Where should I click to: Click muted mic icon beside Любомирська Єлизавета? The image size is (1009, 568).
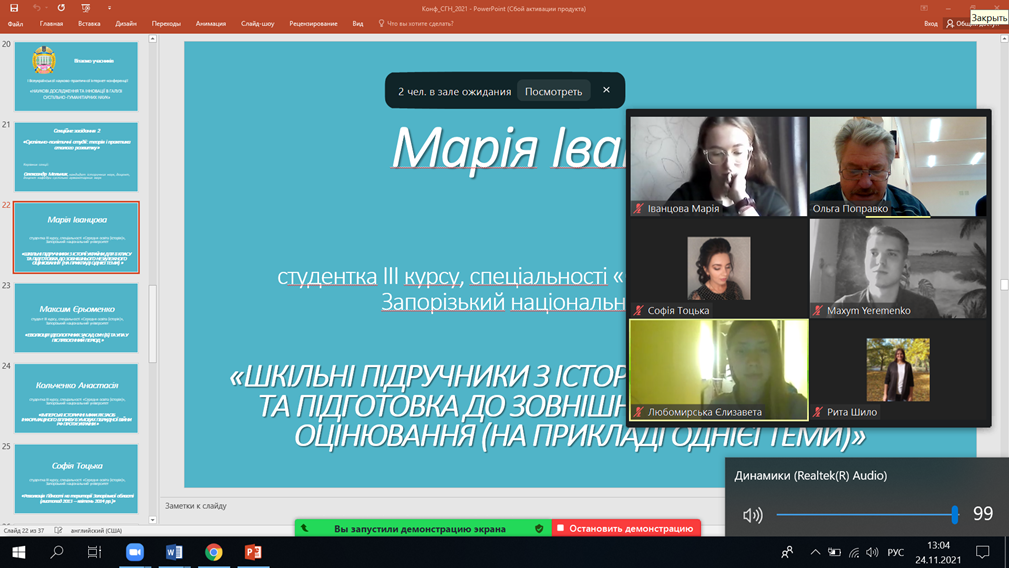pyautogui.click(x=638, y=412)
